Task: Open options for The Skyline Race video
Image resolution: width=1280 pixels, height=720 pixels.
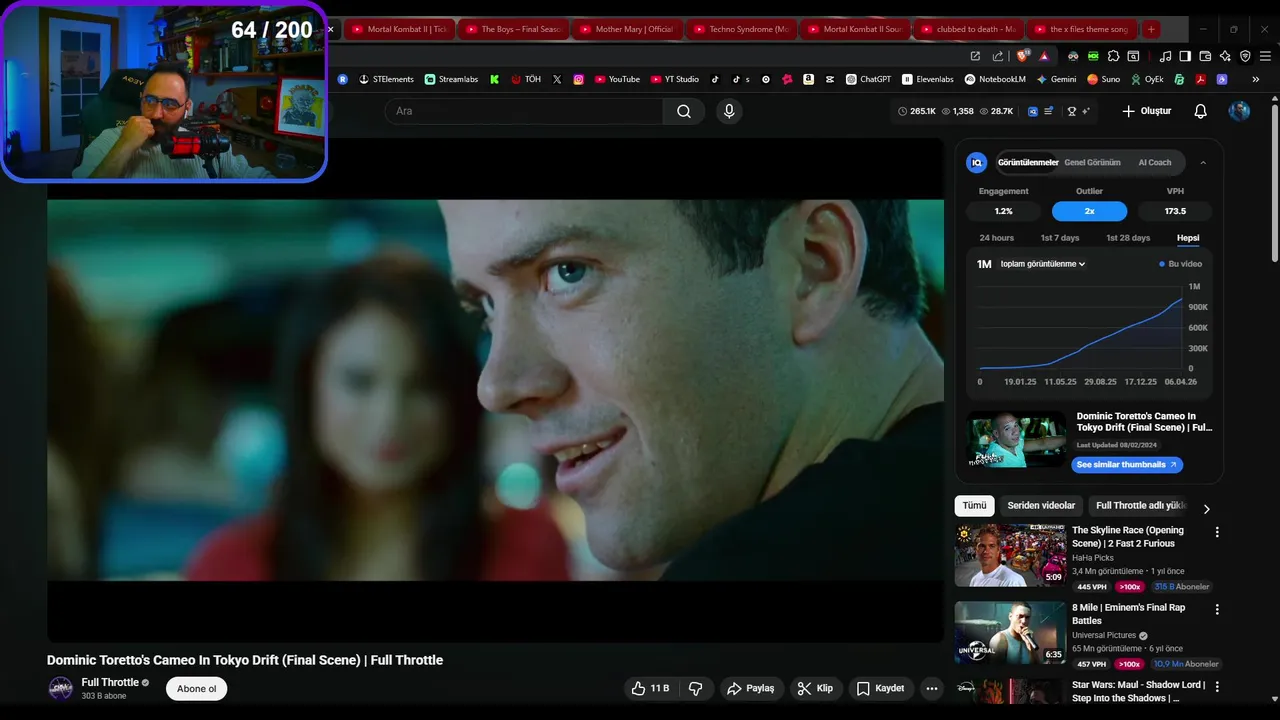Action: pos(1217,532)
